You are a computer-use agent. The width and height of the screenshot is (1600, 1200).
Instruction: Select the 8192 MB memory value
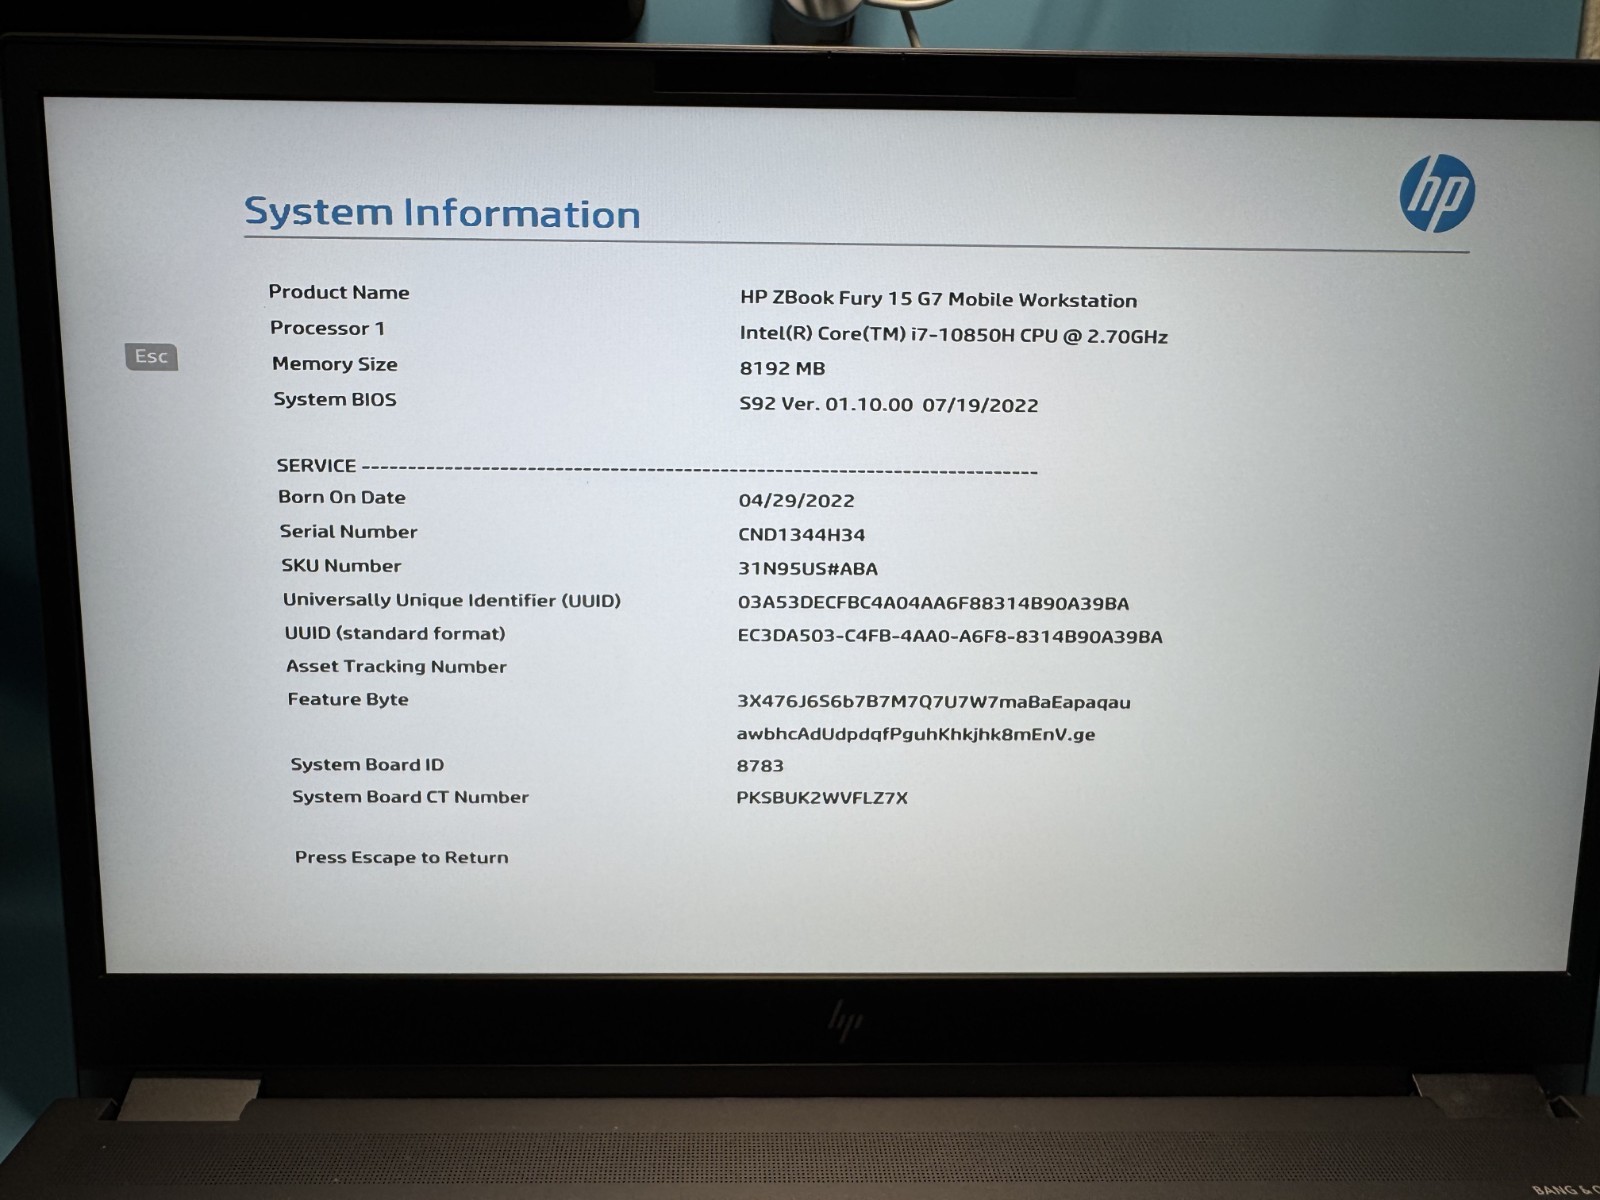[x=782, y=368]
